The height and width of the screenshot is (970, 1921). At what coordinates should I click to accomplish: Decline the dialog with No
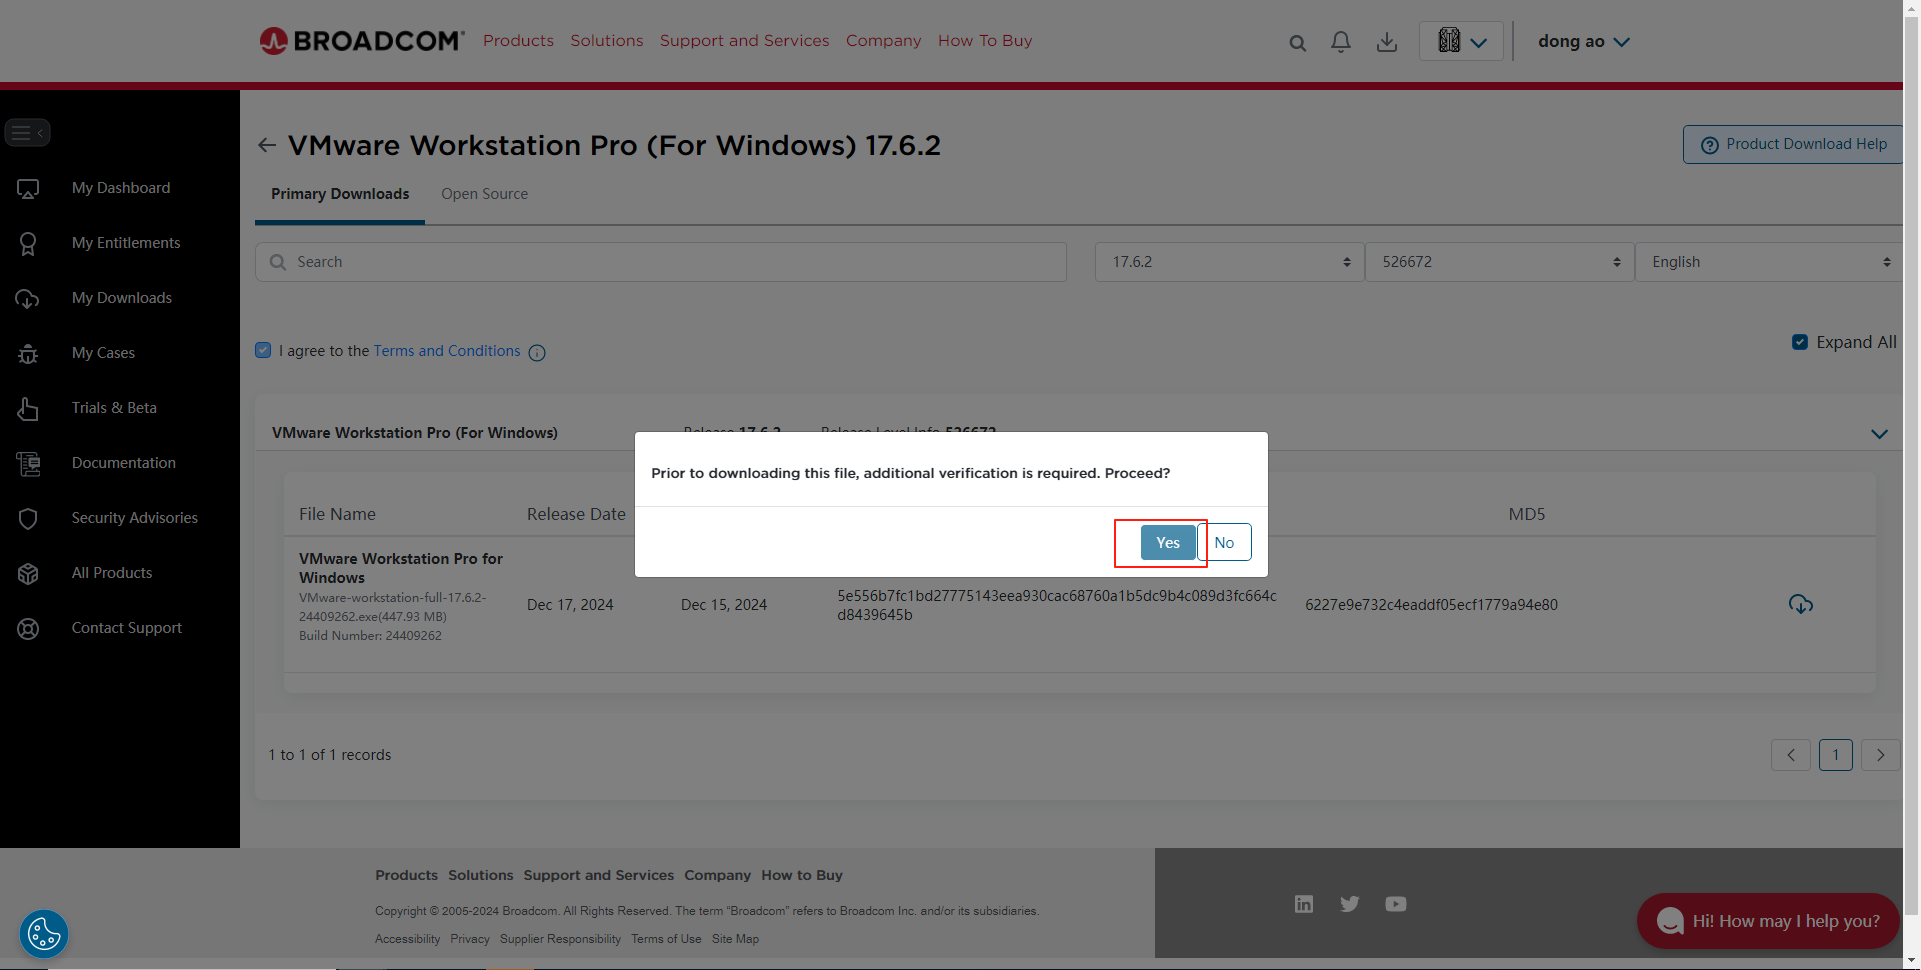click(x=1224, y=542)
